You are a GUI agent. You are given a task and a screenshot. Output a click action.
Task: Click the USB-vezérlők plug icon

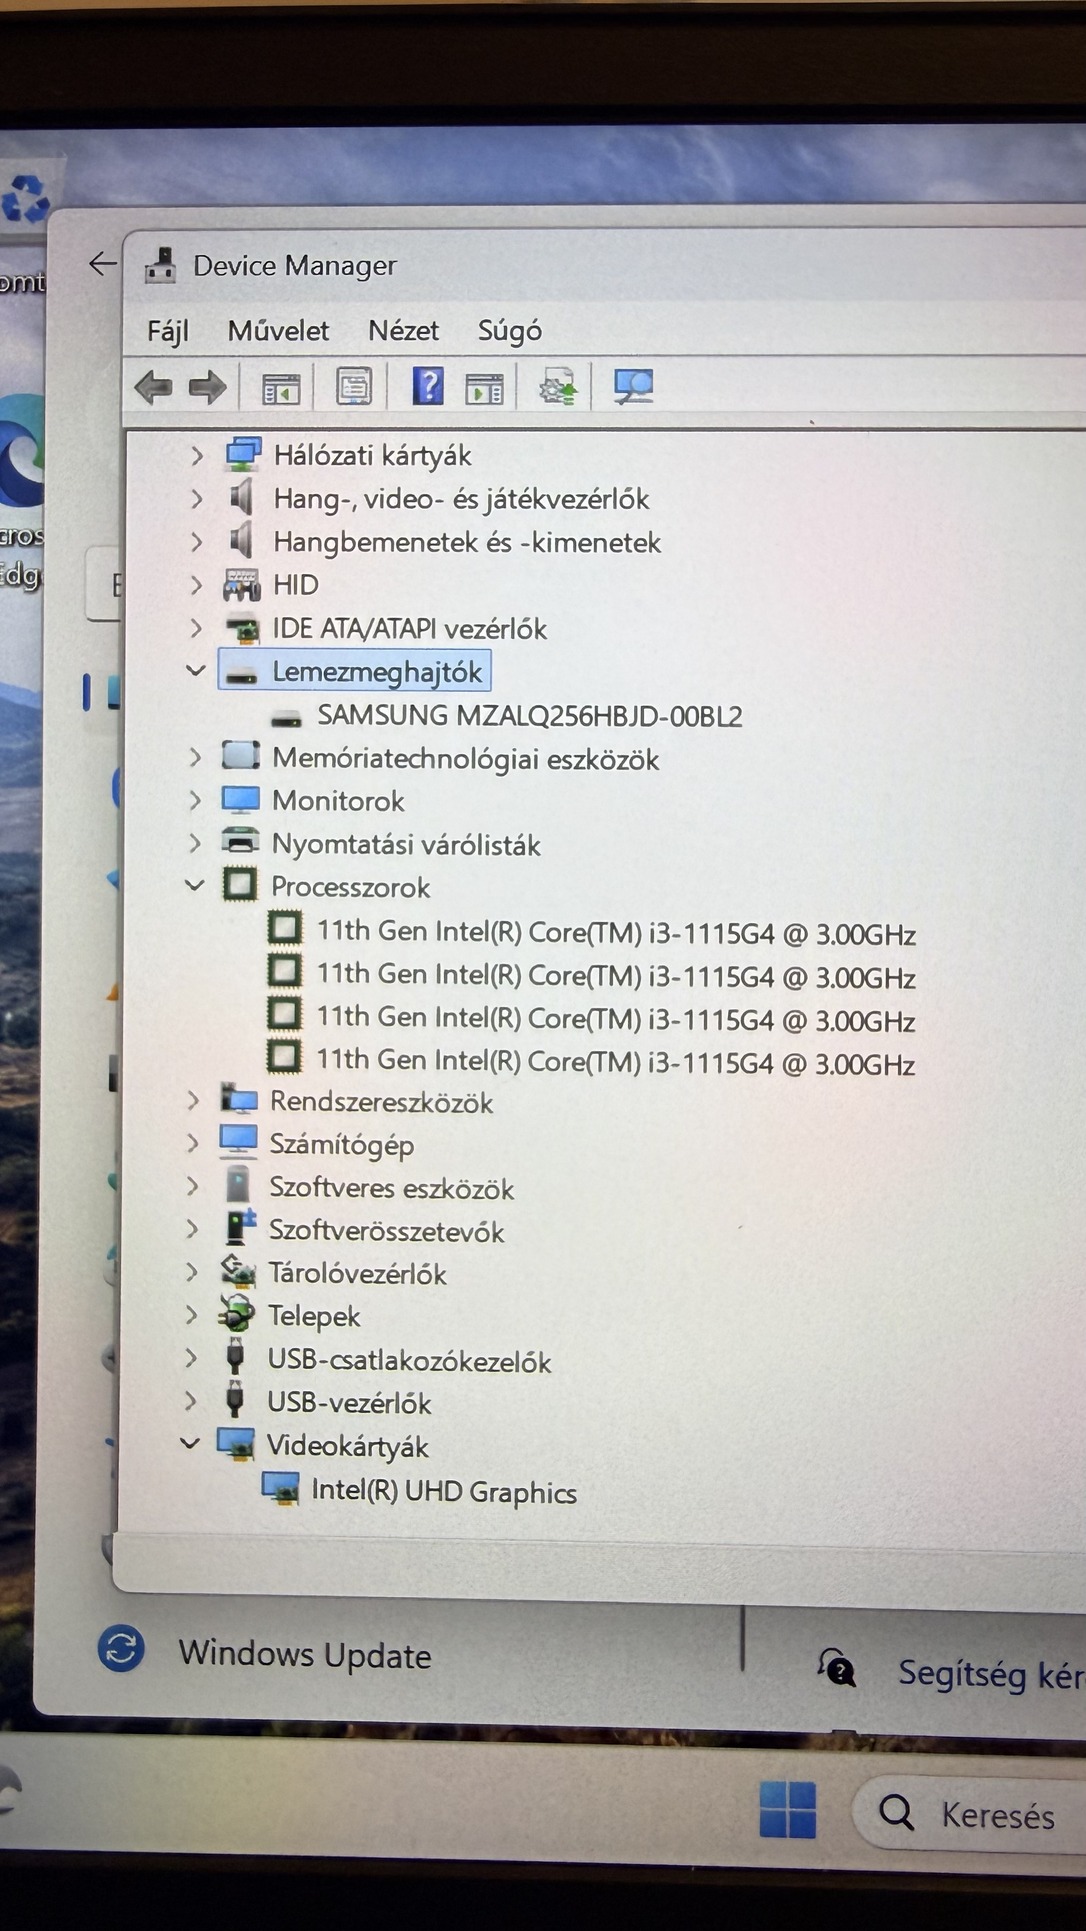pos(235,1401)
